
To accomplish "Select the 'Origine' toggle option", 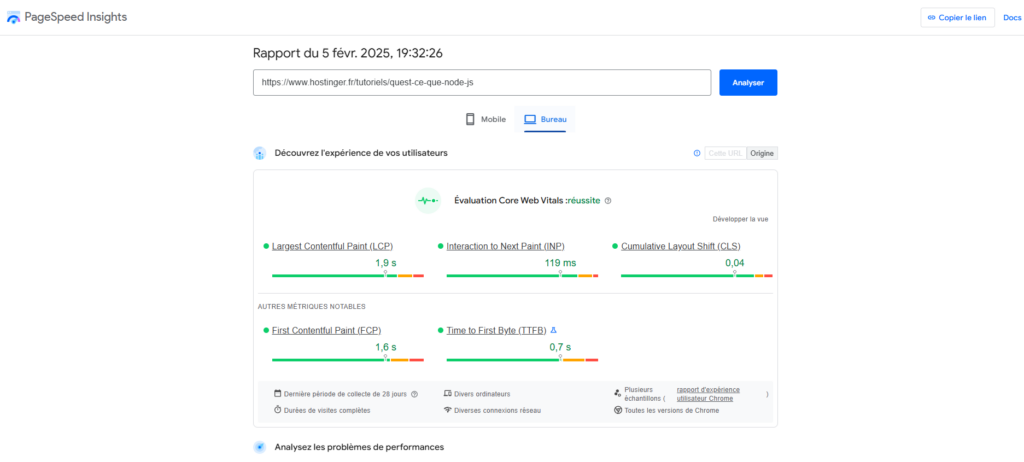I will [762, 153].
